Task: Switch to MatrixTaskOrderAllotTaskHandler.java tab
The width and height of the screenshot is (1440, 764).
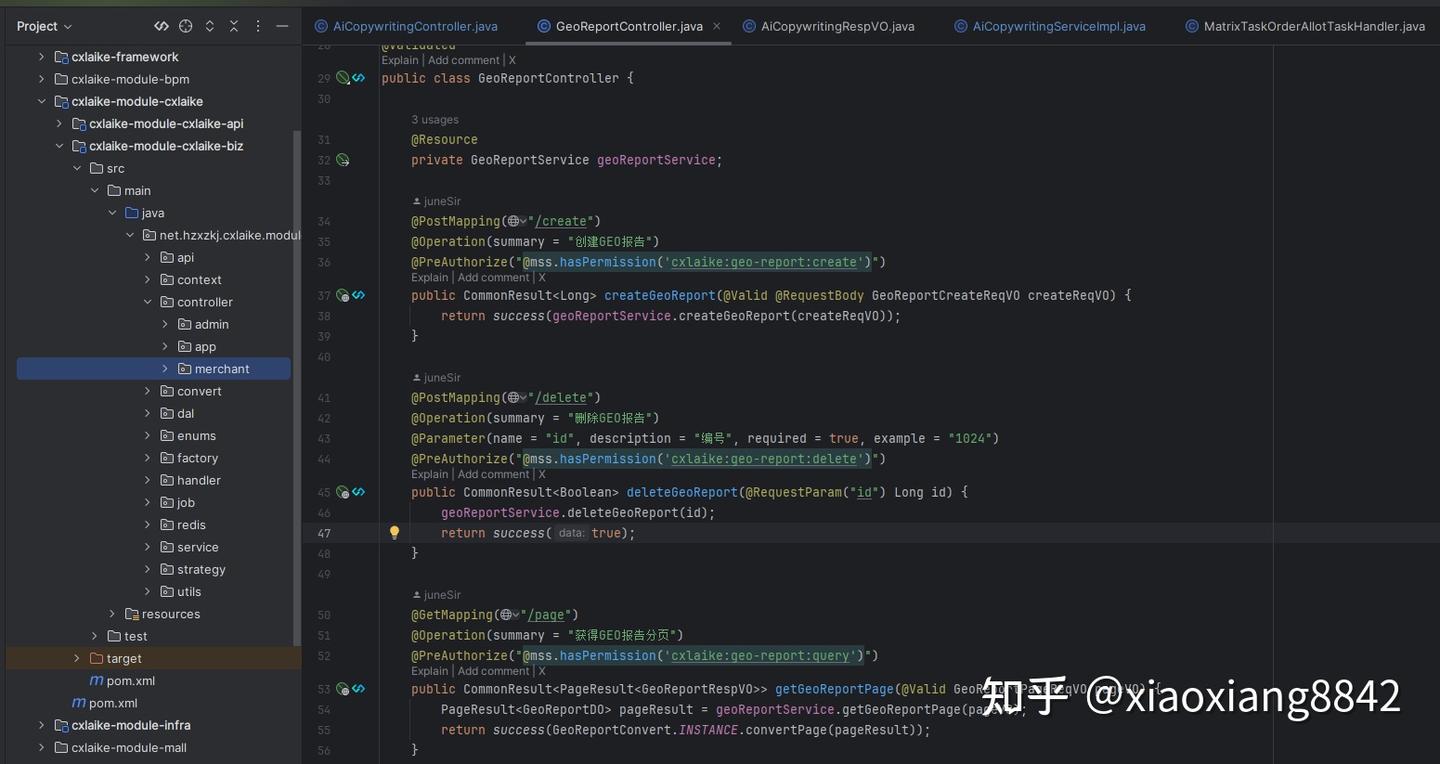Action: [1305, 26]
